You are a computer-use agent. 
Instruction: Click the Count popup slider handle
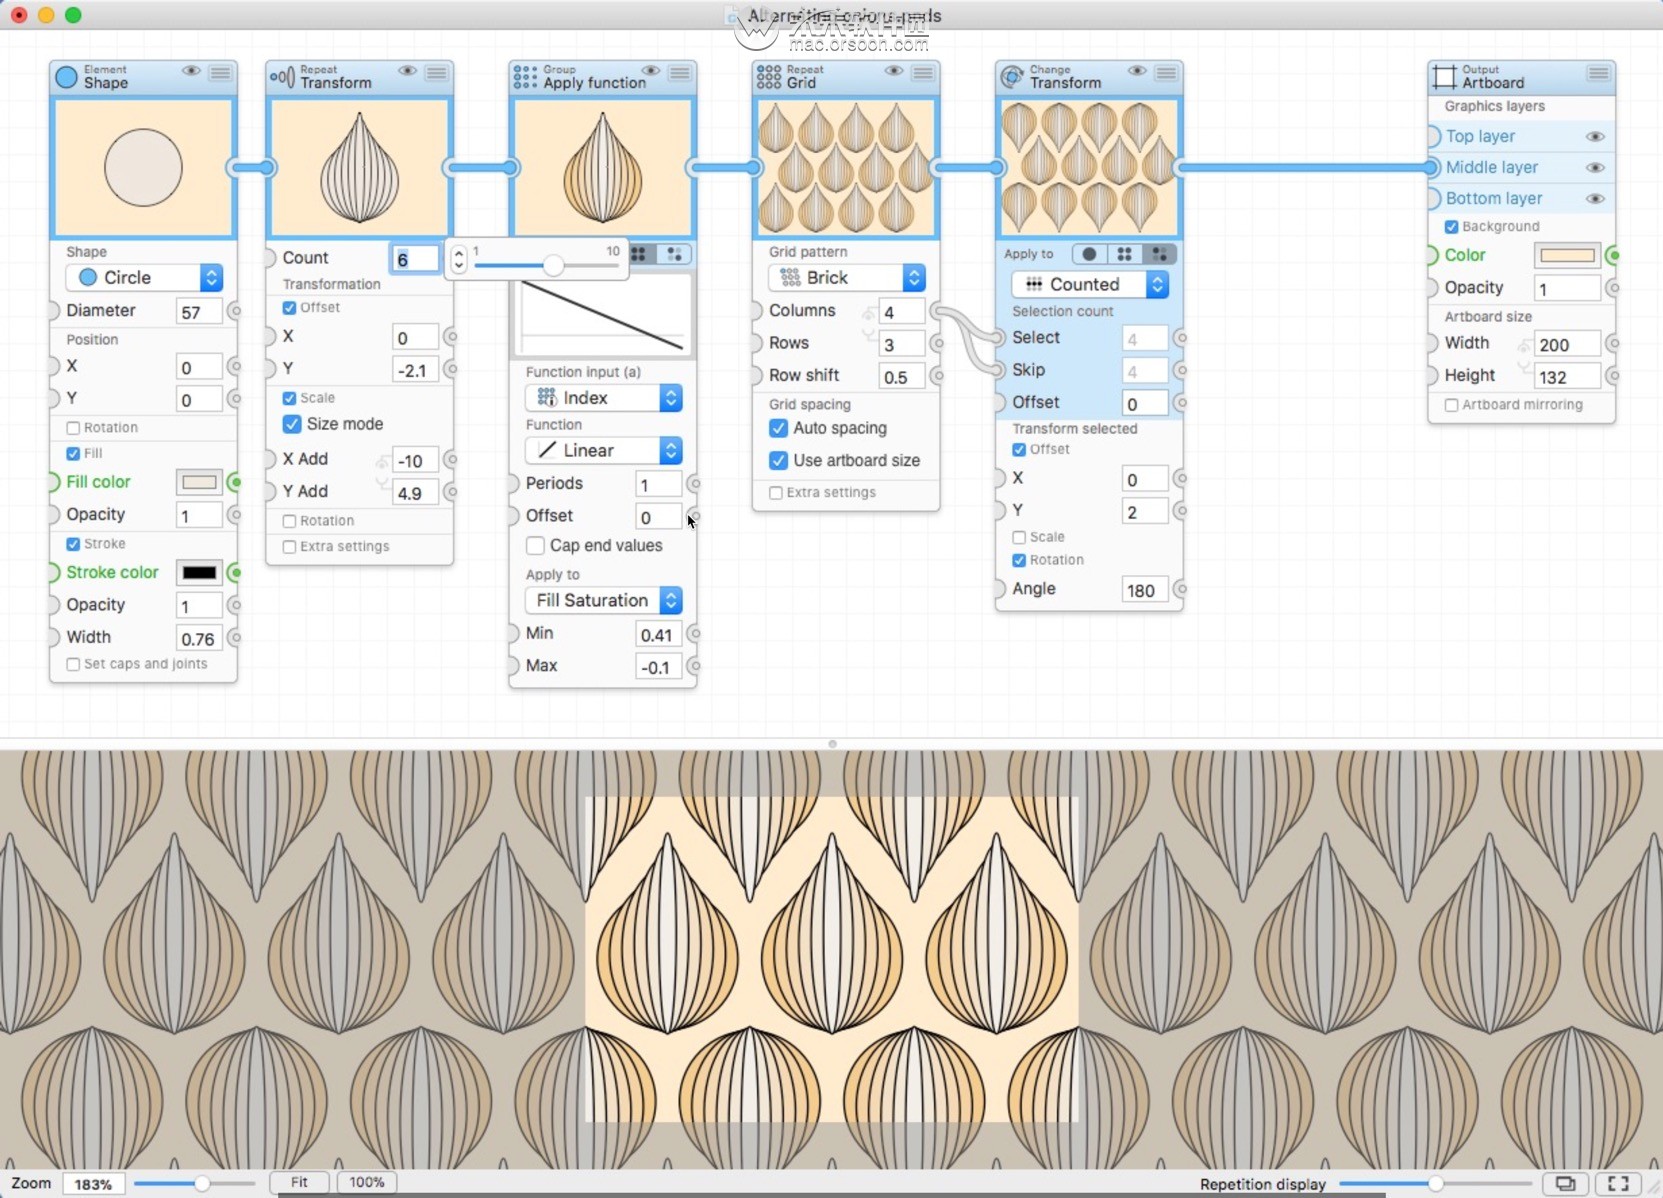[553, 266]
